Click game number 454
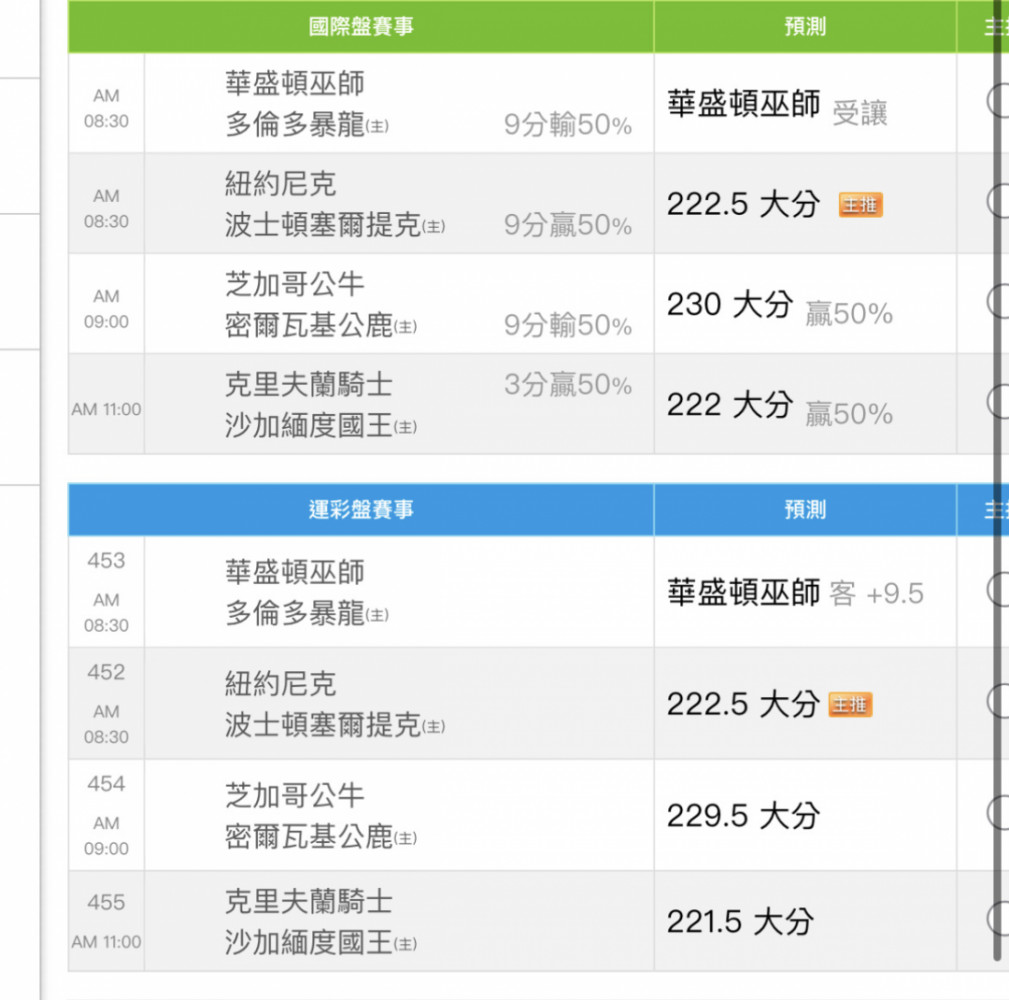 pyautogui.click(x=106, y=784)
